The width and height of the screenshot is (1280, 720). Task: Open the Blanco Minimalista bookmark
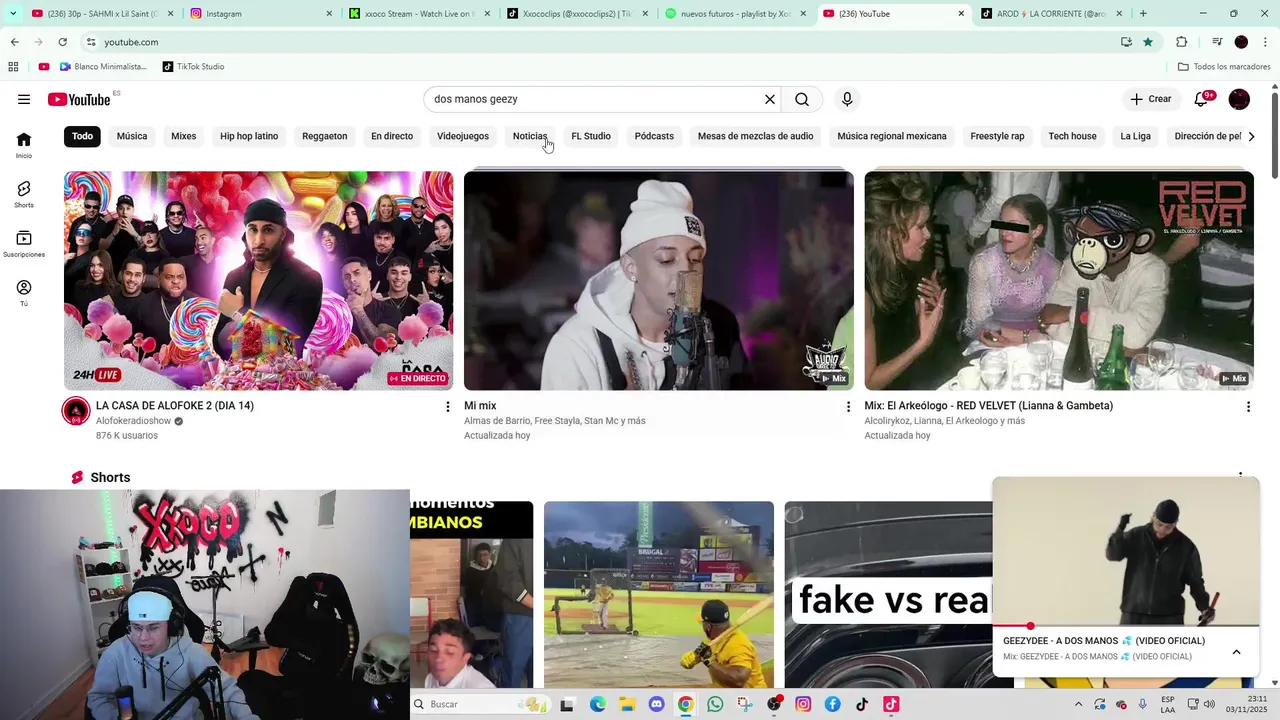(103, 67)
